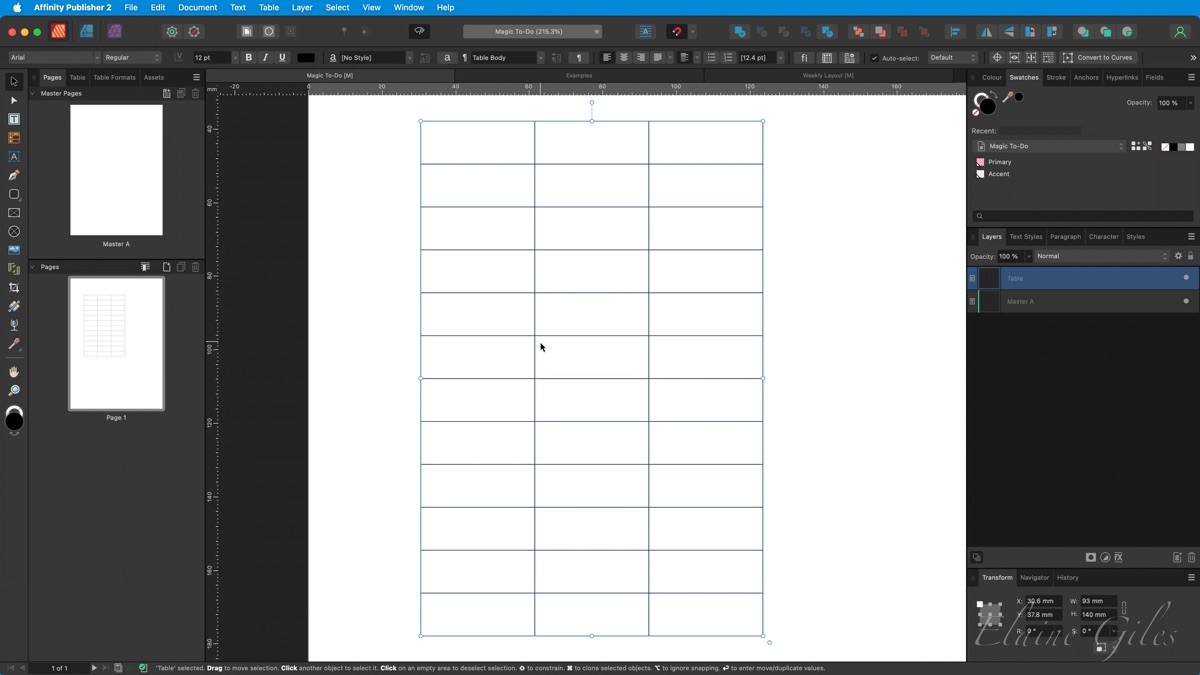Toggle show special characters pilcrow

pos(579,58)
